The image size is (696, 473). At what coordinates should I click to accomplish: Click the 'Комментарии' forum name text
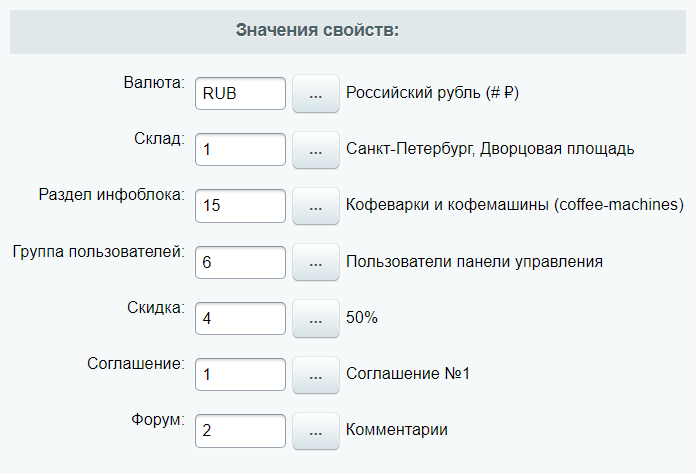(396, 430)
